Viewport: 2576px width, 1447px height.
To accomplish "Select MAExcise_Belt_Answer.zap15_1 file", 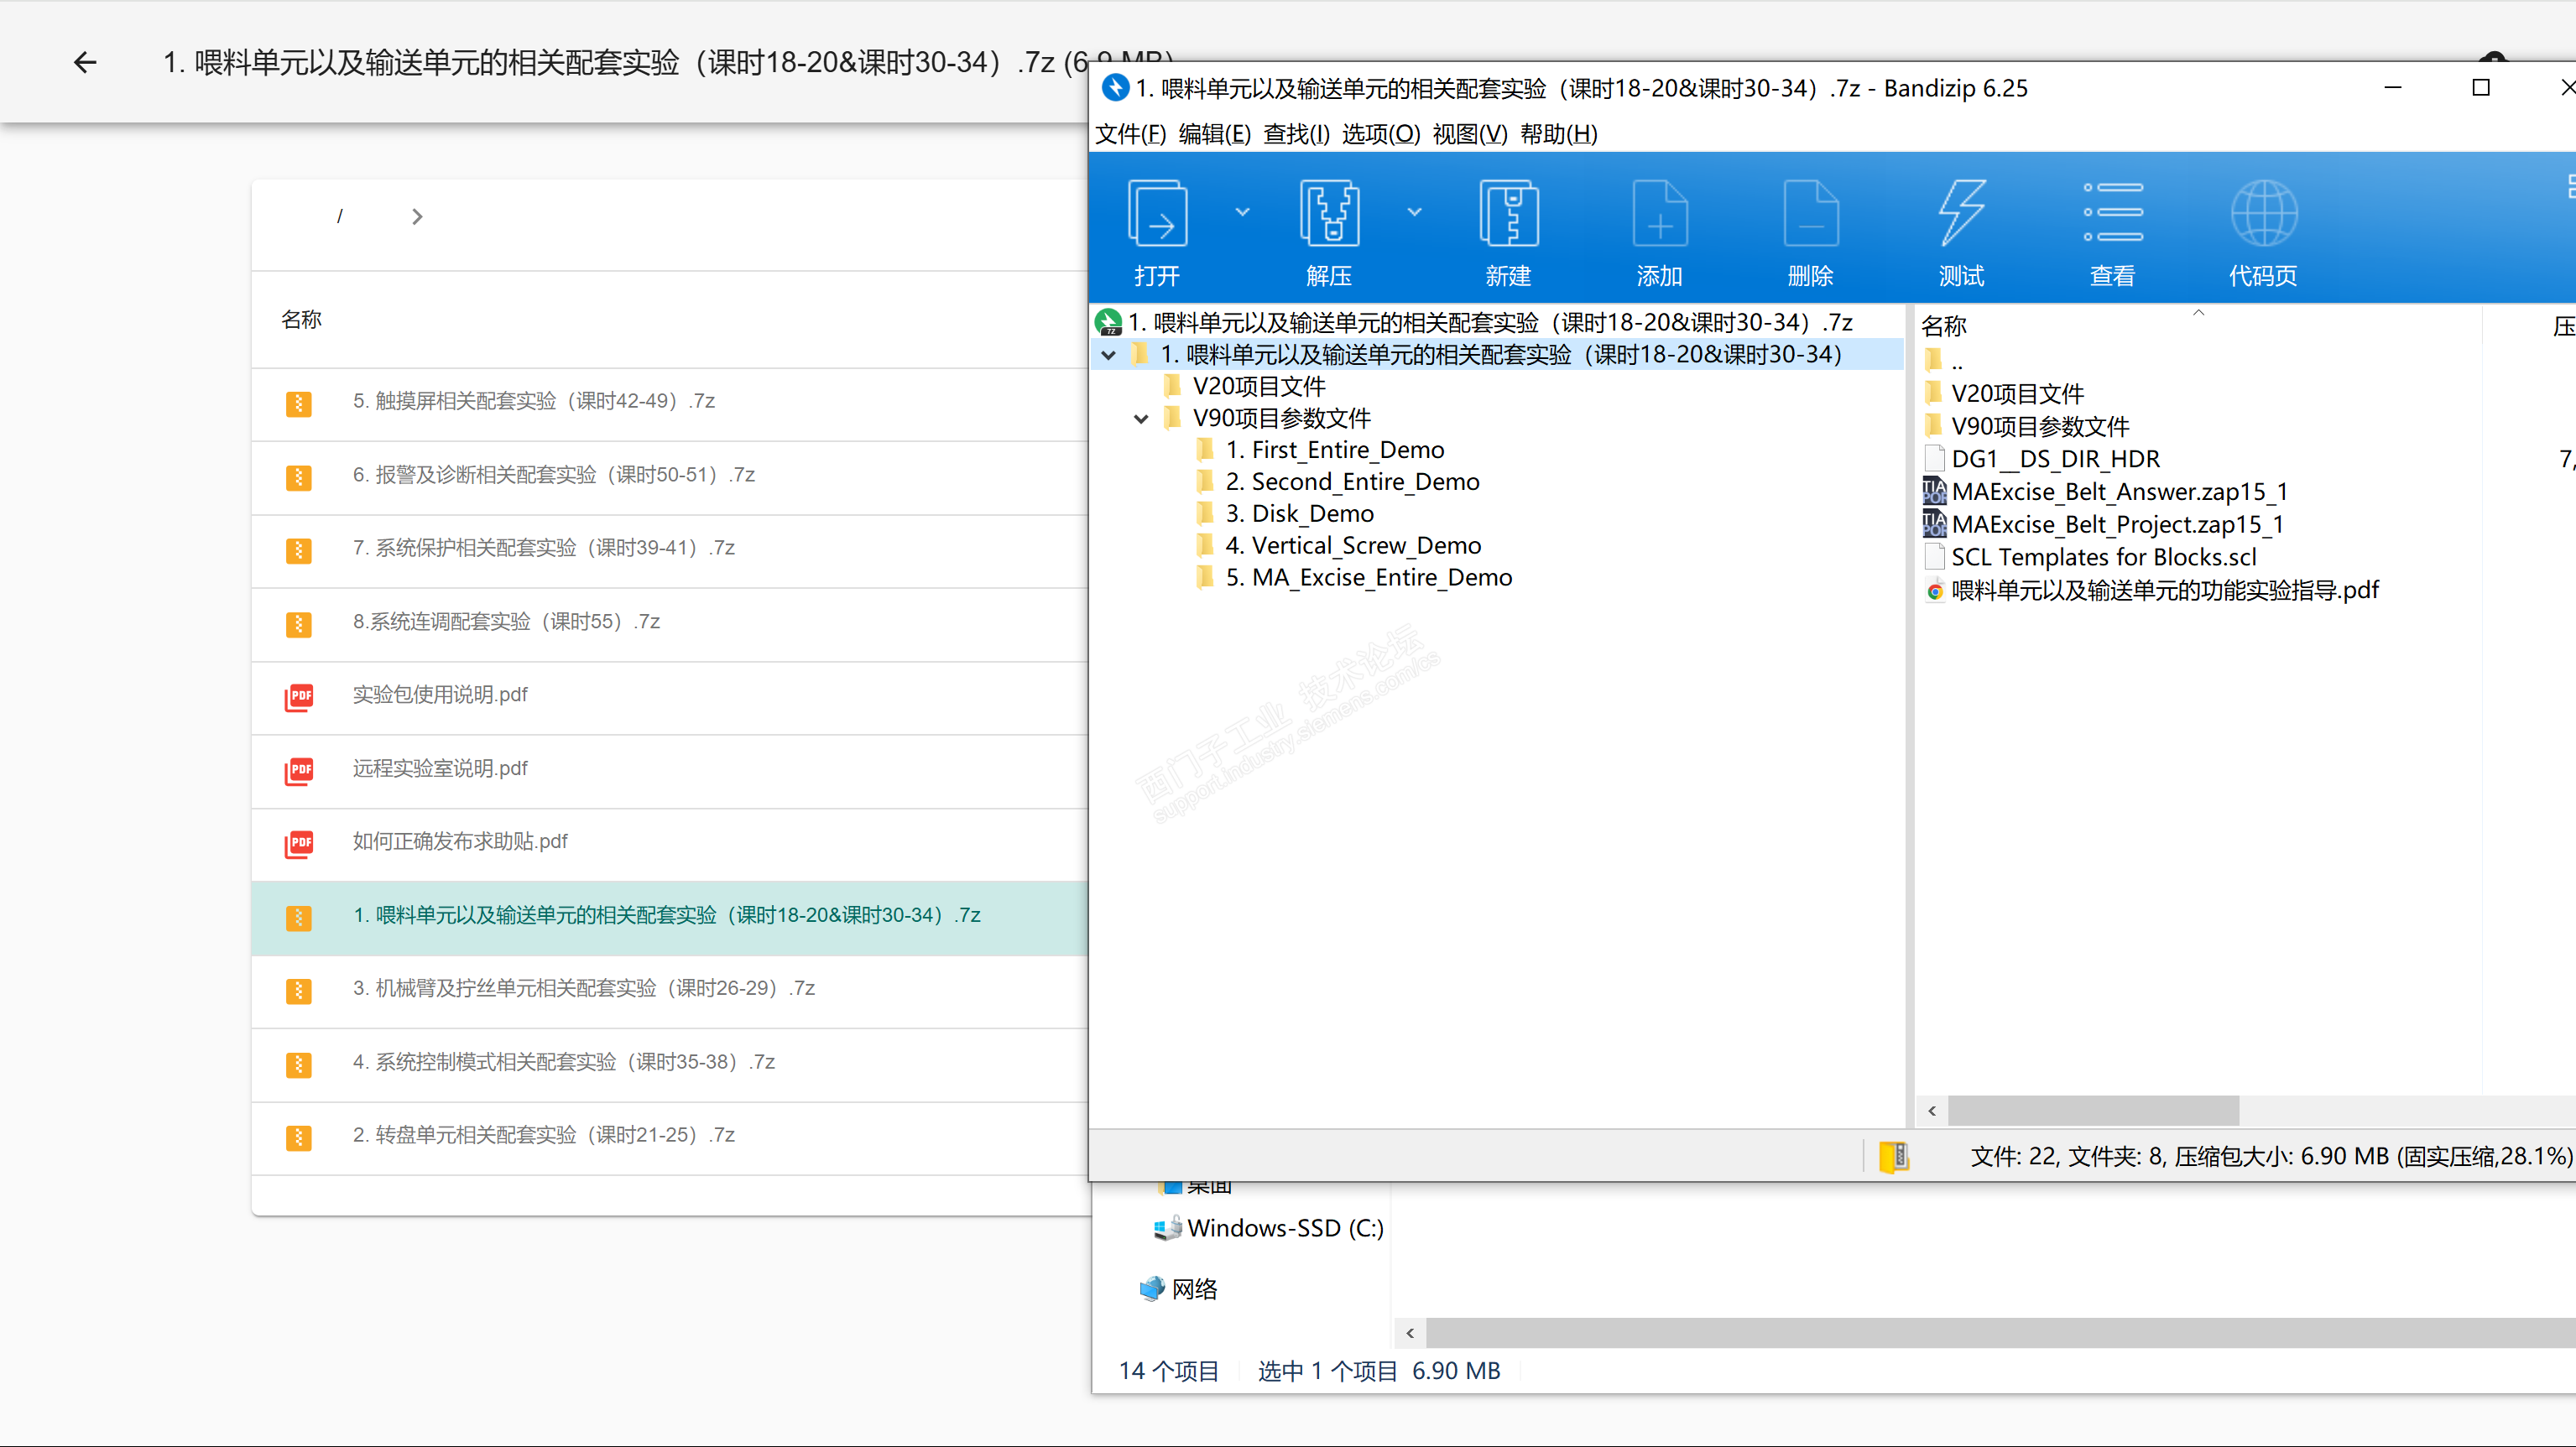I will pos(2118,492).
